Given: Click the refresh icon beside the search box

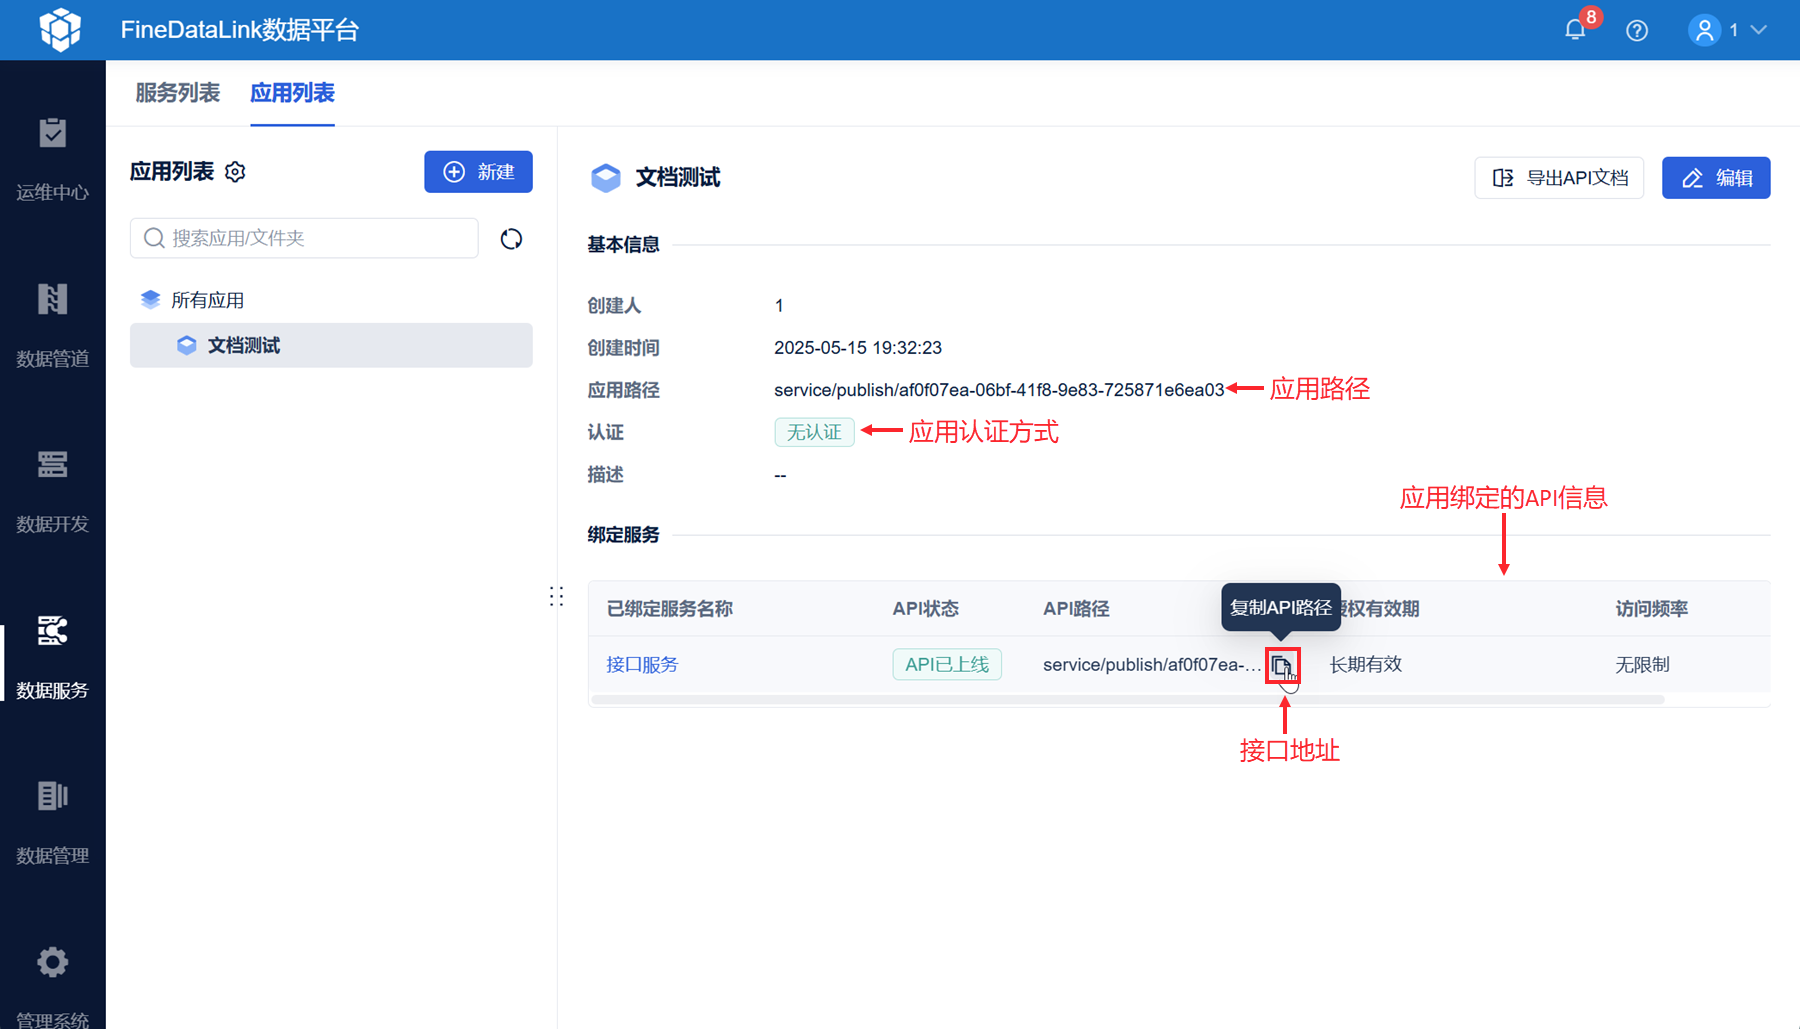Looking at the screenshot, I should click(511, 239).
